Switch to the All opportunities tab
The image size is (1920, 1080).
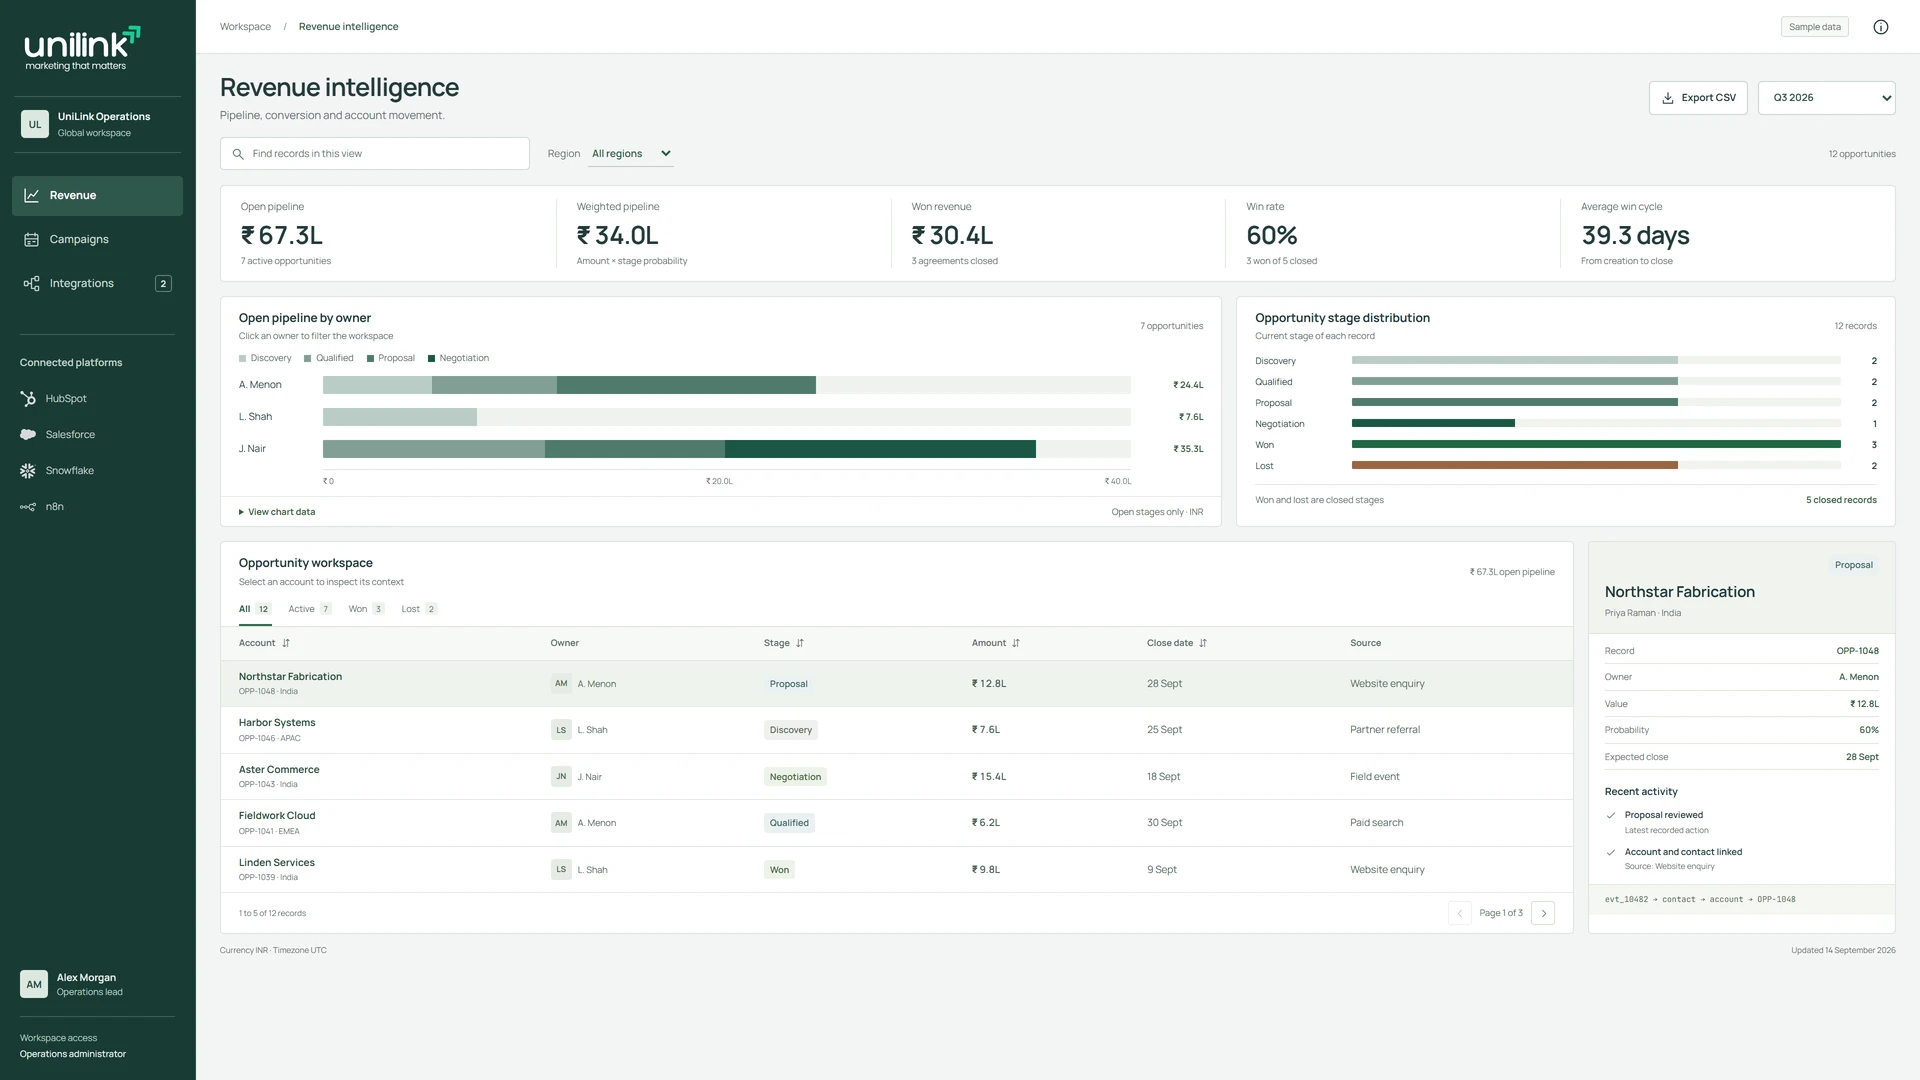[x=254, y=609]
